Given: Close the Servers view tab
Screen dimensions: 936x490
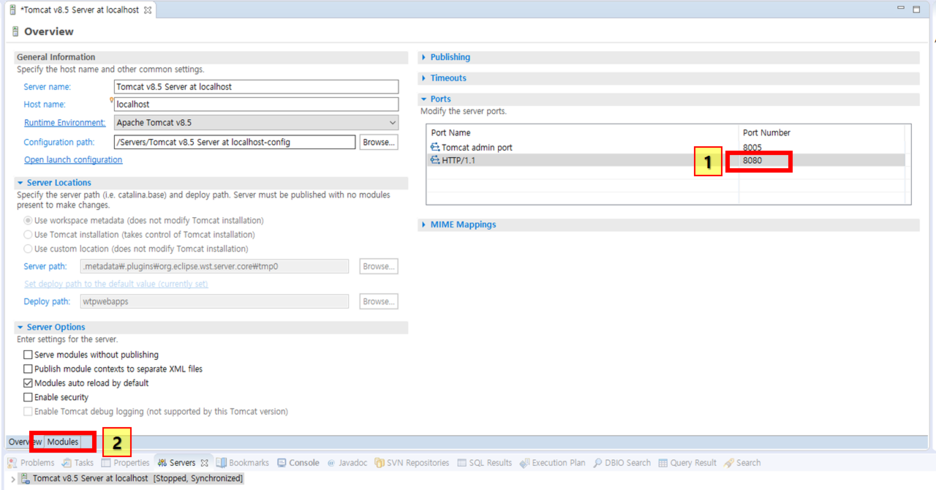Looking at the screenshot, I should point(204,463).
